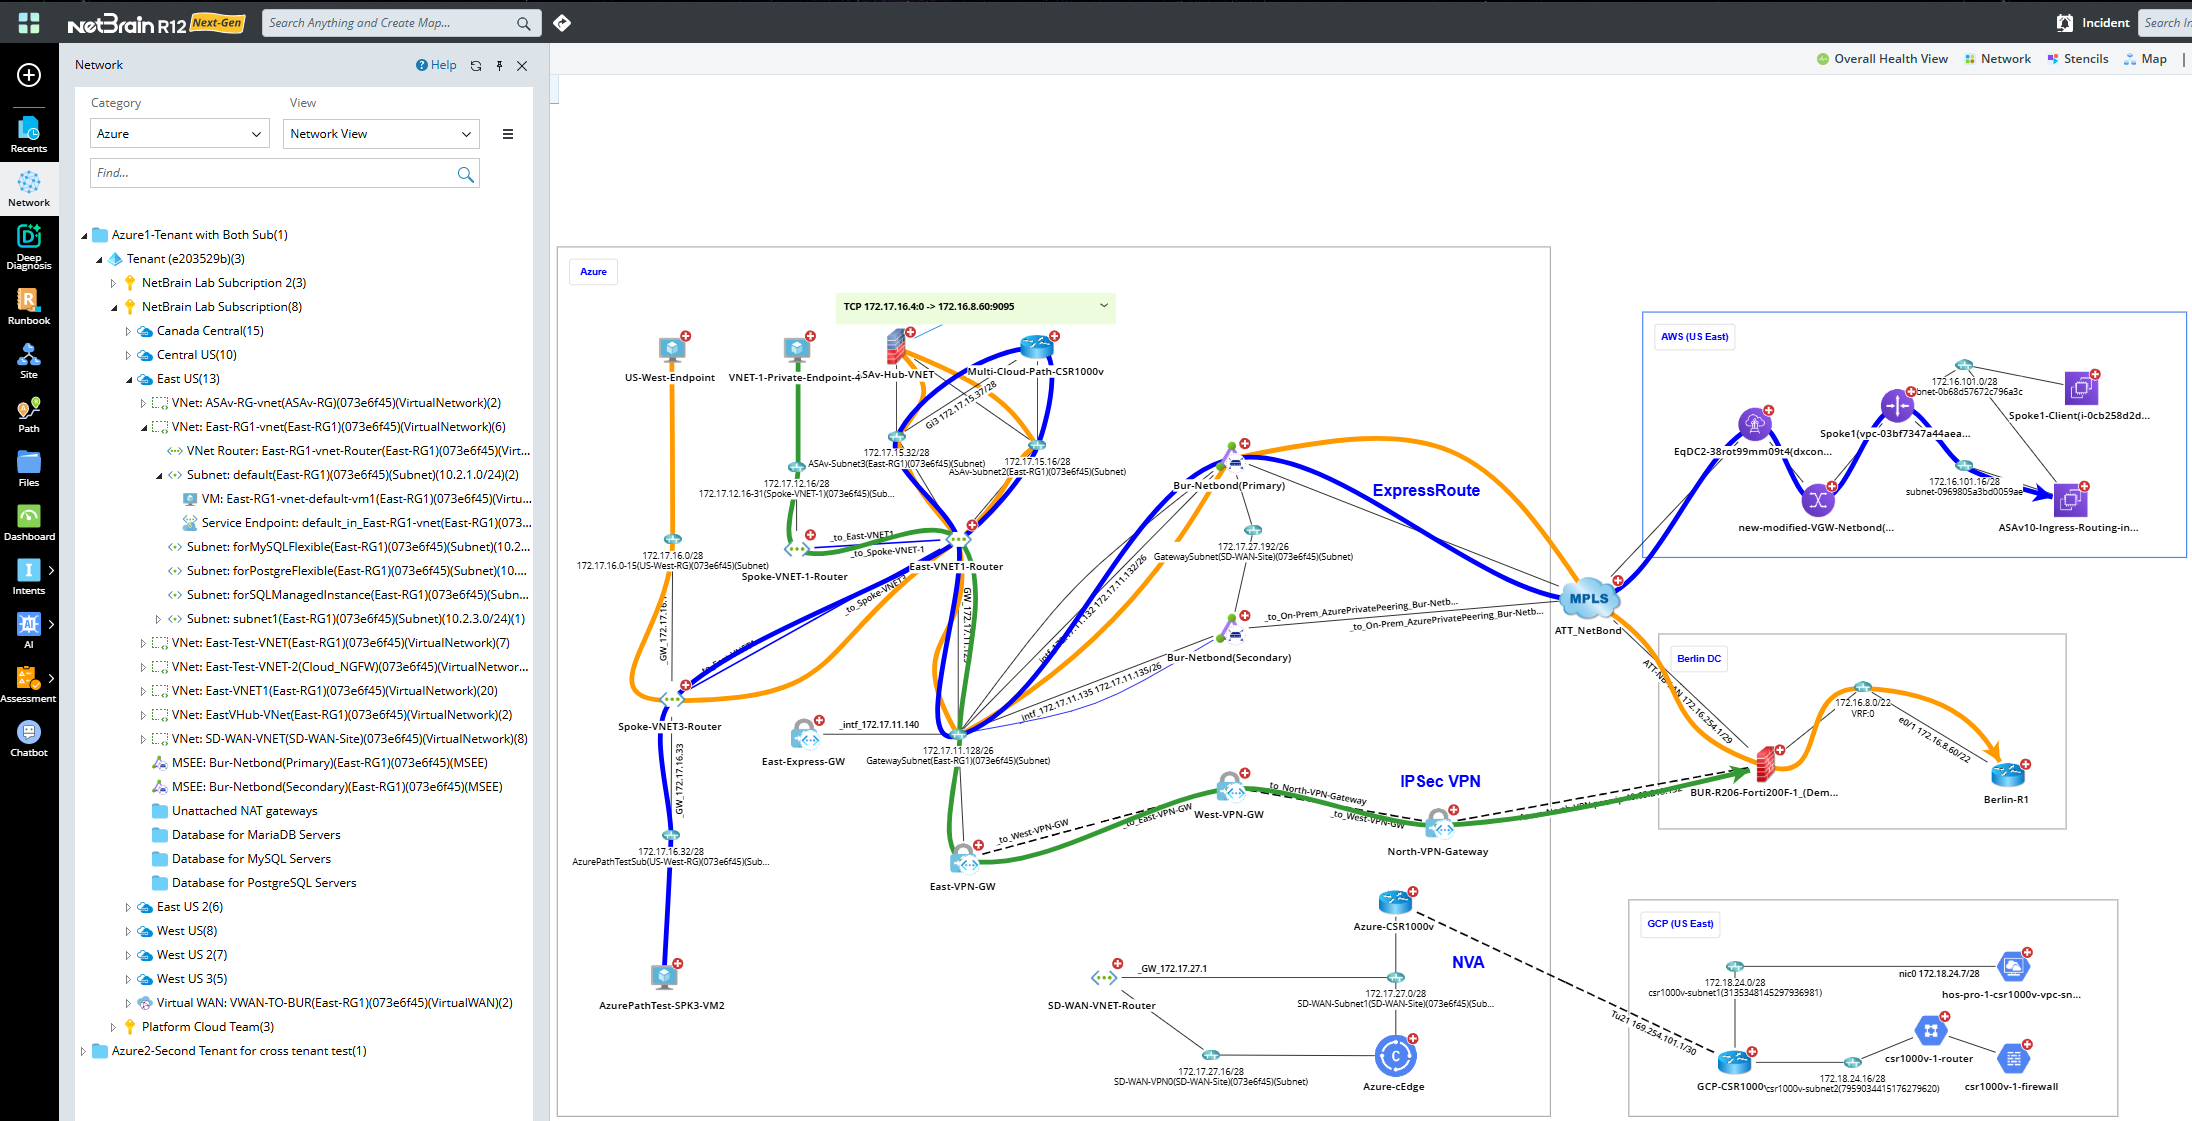Viewport: 2192px width, 1121px height.
Task: Open the Runbook tool
Action: coord(29,306)
